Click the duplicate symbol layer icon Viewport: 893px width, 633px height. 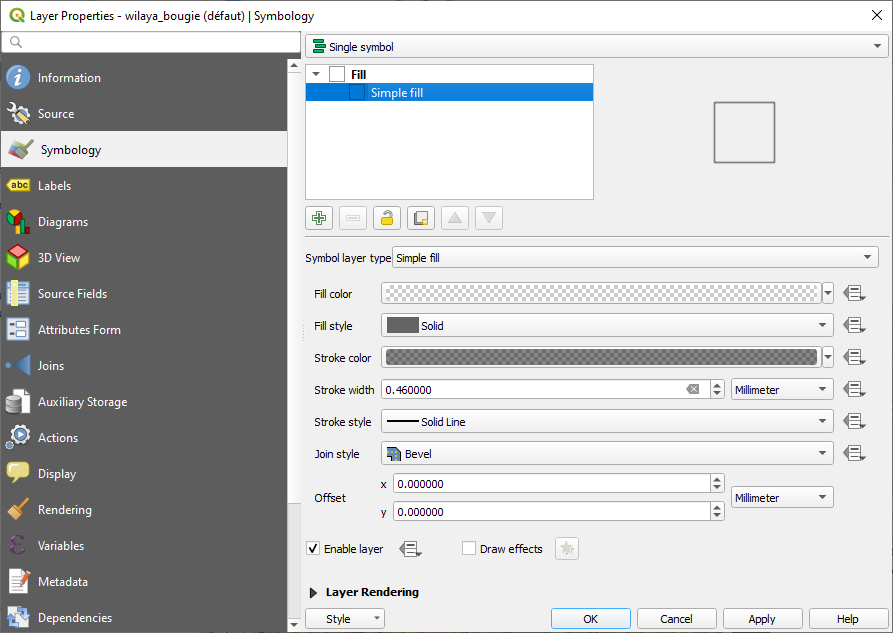(421, 218)
